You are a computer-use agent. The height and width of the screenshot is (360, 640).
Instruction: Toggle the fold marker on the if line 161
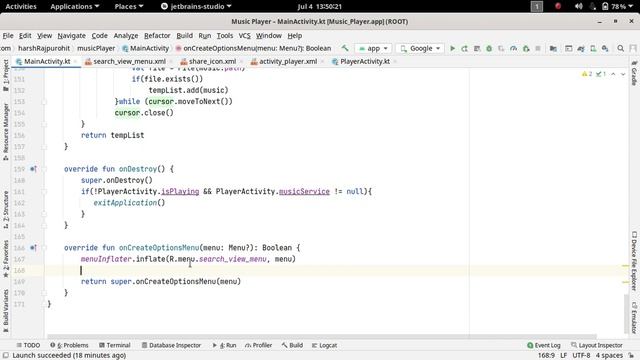click(x=44, y=191)
